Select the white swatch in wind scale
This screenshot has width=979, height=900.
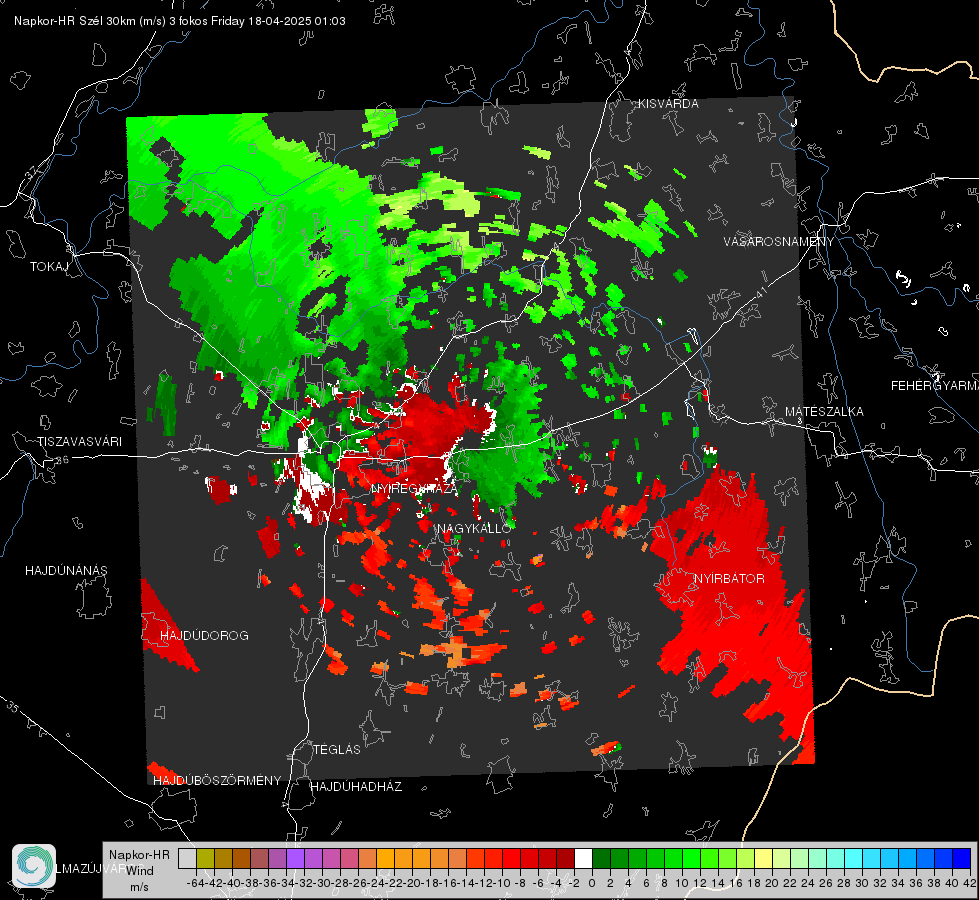583,858
